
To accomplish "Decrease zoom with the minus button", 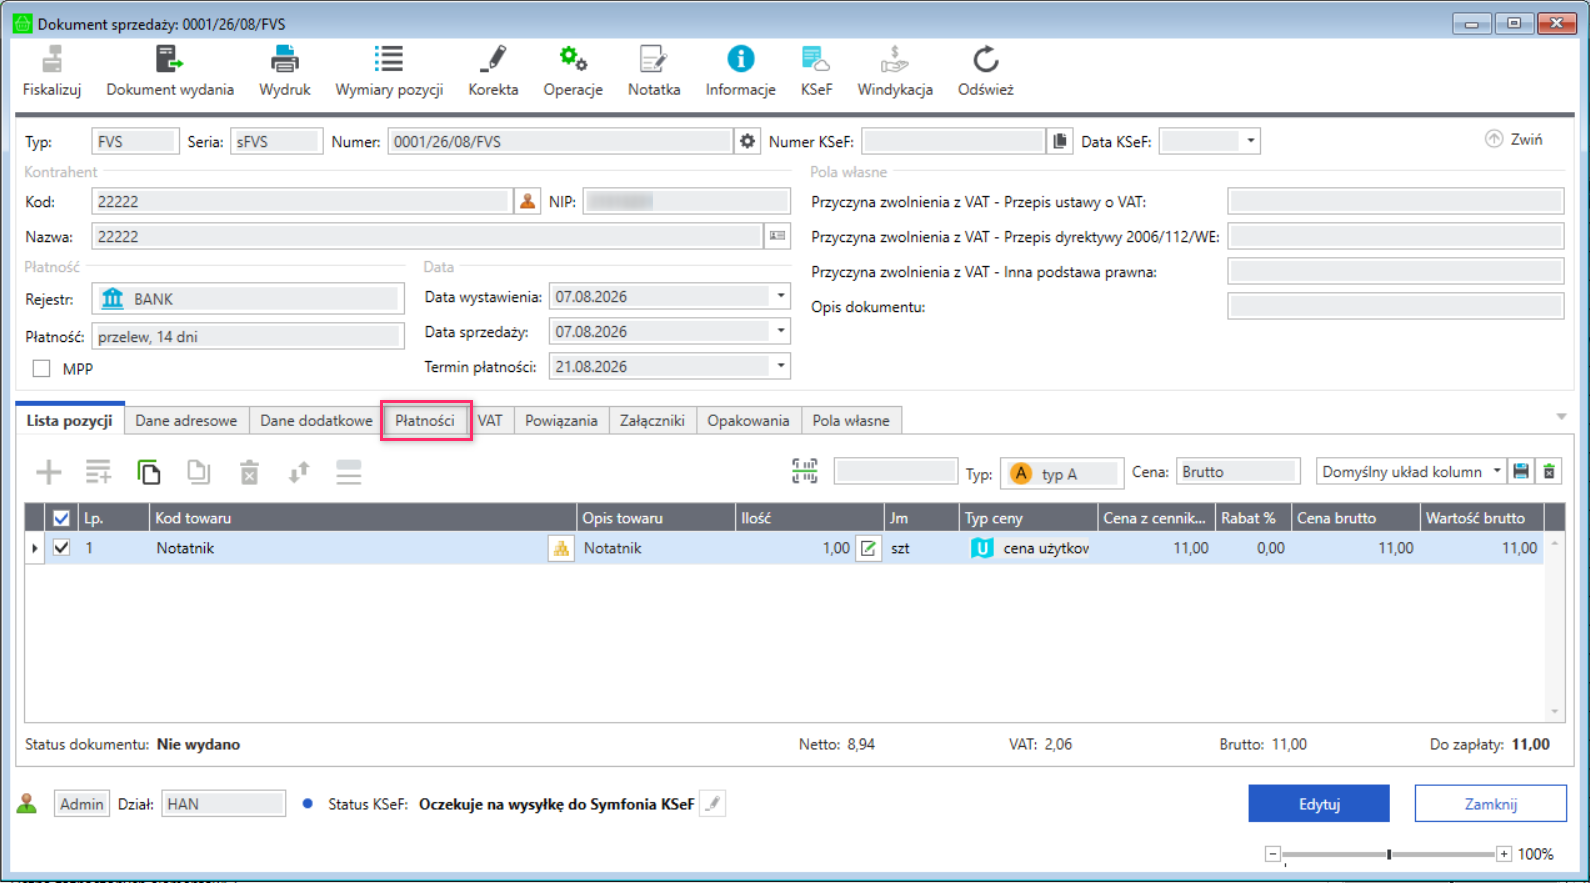I will [x=1272, y=854].
